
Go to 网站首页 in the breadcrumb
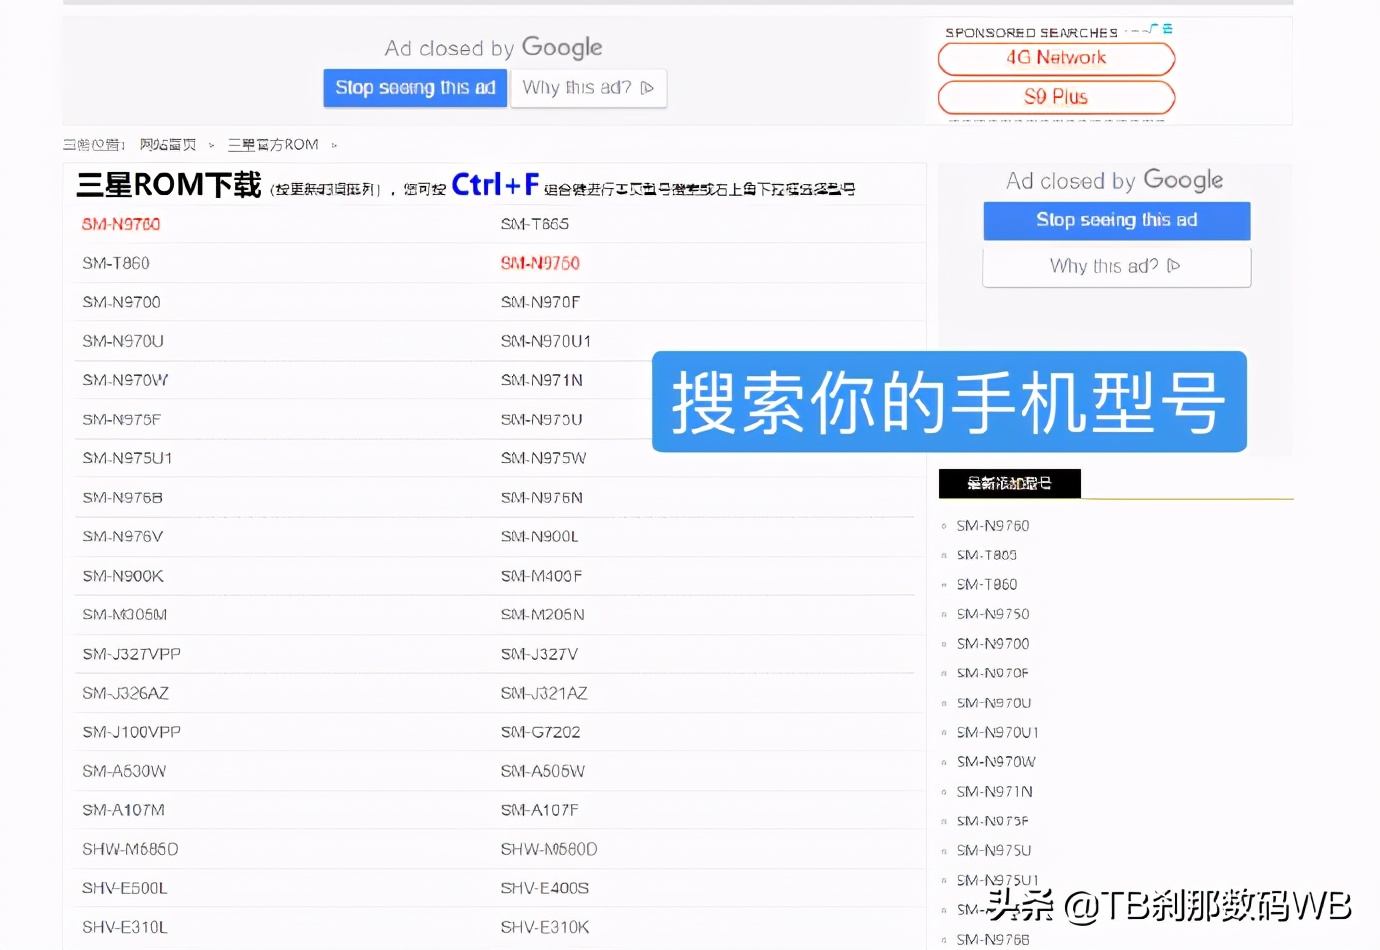pos(169,144)
